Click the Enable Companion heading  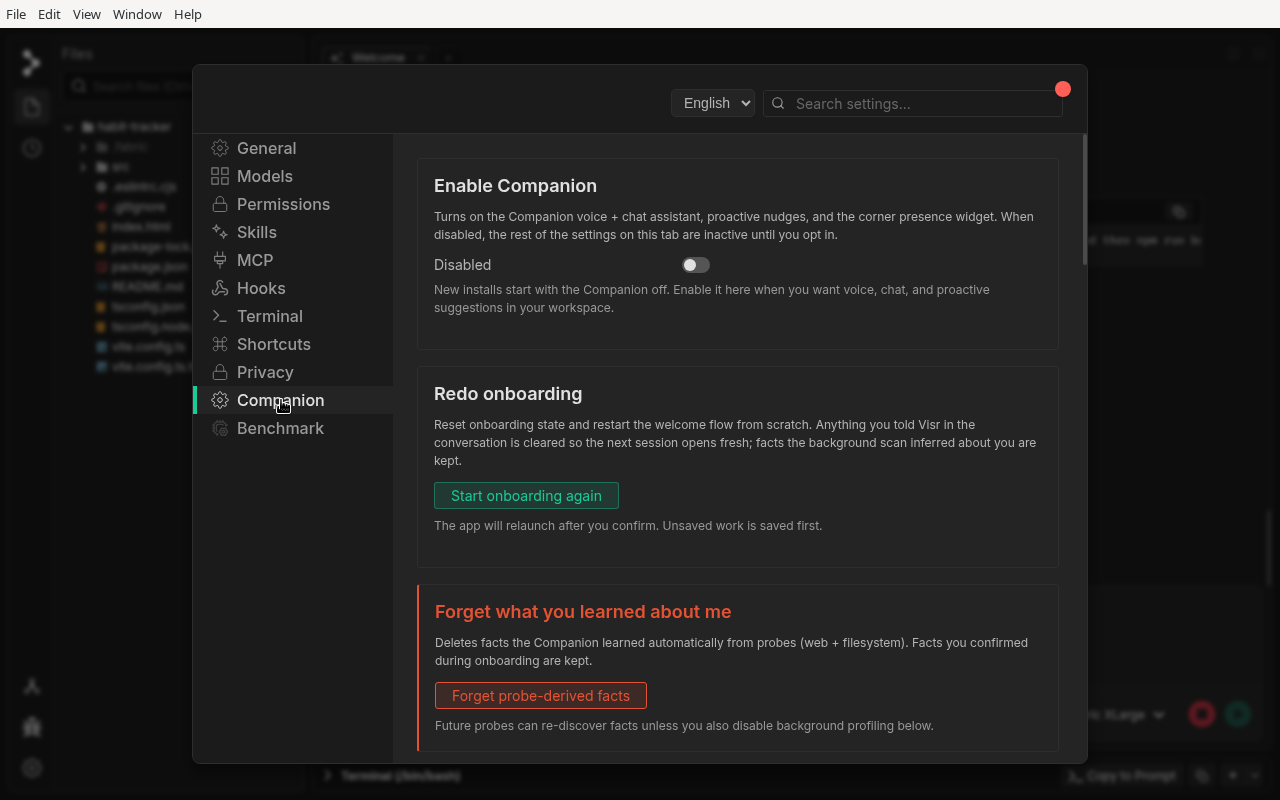point(515,186)
